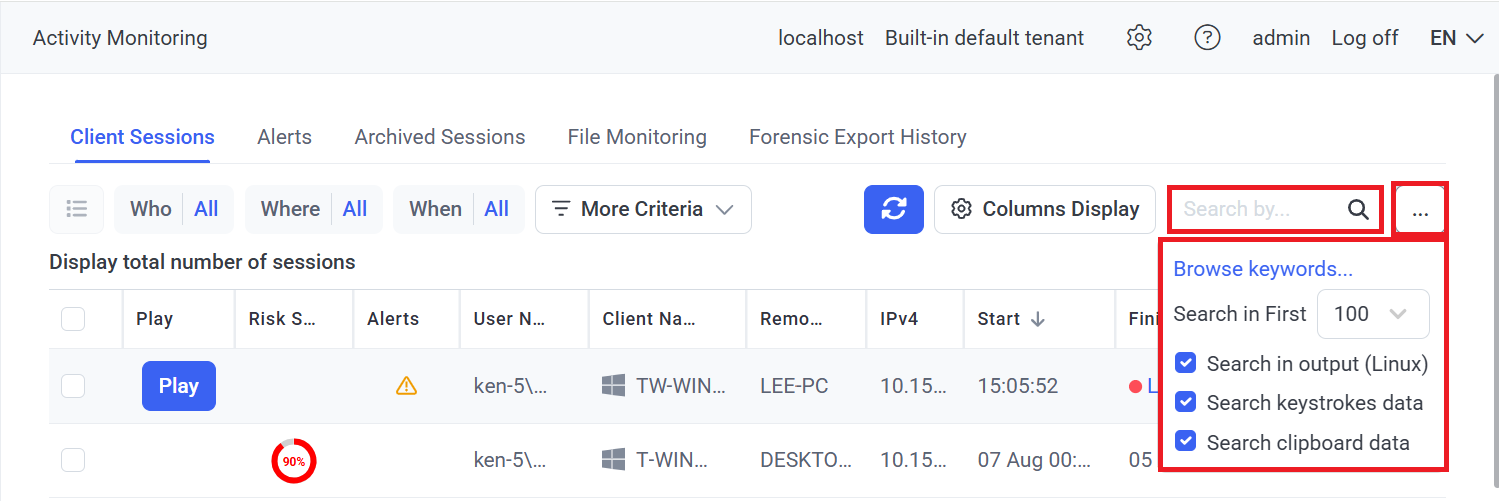Image resolution: width=1499 pixels, height=501 pixels.
Task: Expand the More Criteria dropdown
Action: coord(643,209)
